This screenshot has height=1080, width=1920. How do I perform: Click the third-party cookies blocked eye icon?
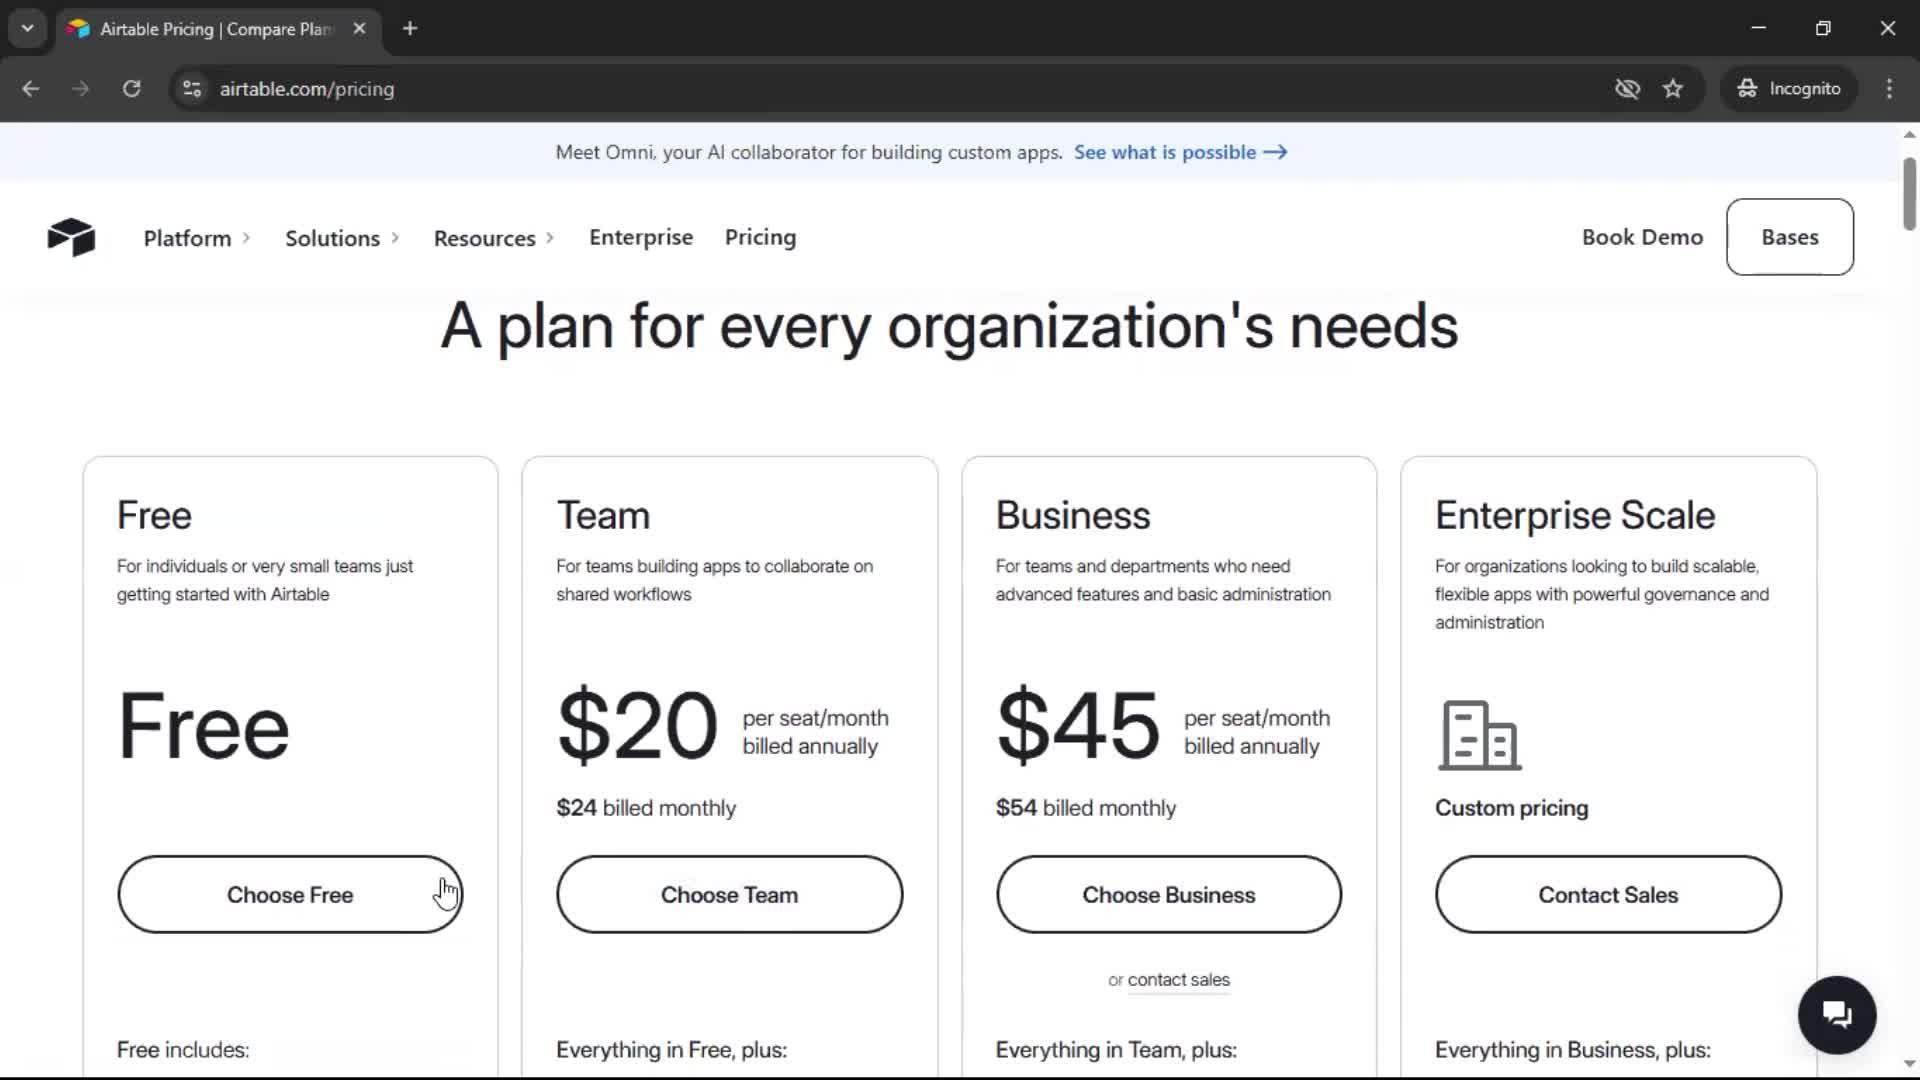click(1628, 89)
